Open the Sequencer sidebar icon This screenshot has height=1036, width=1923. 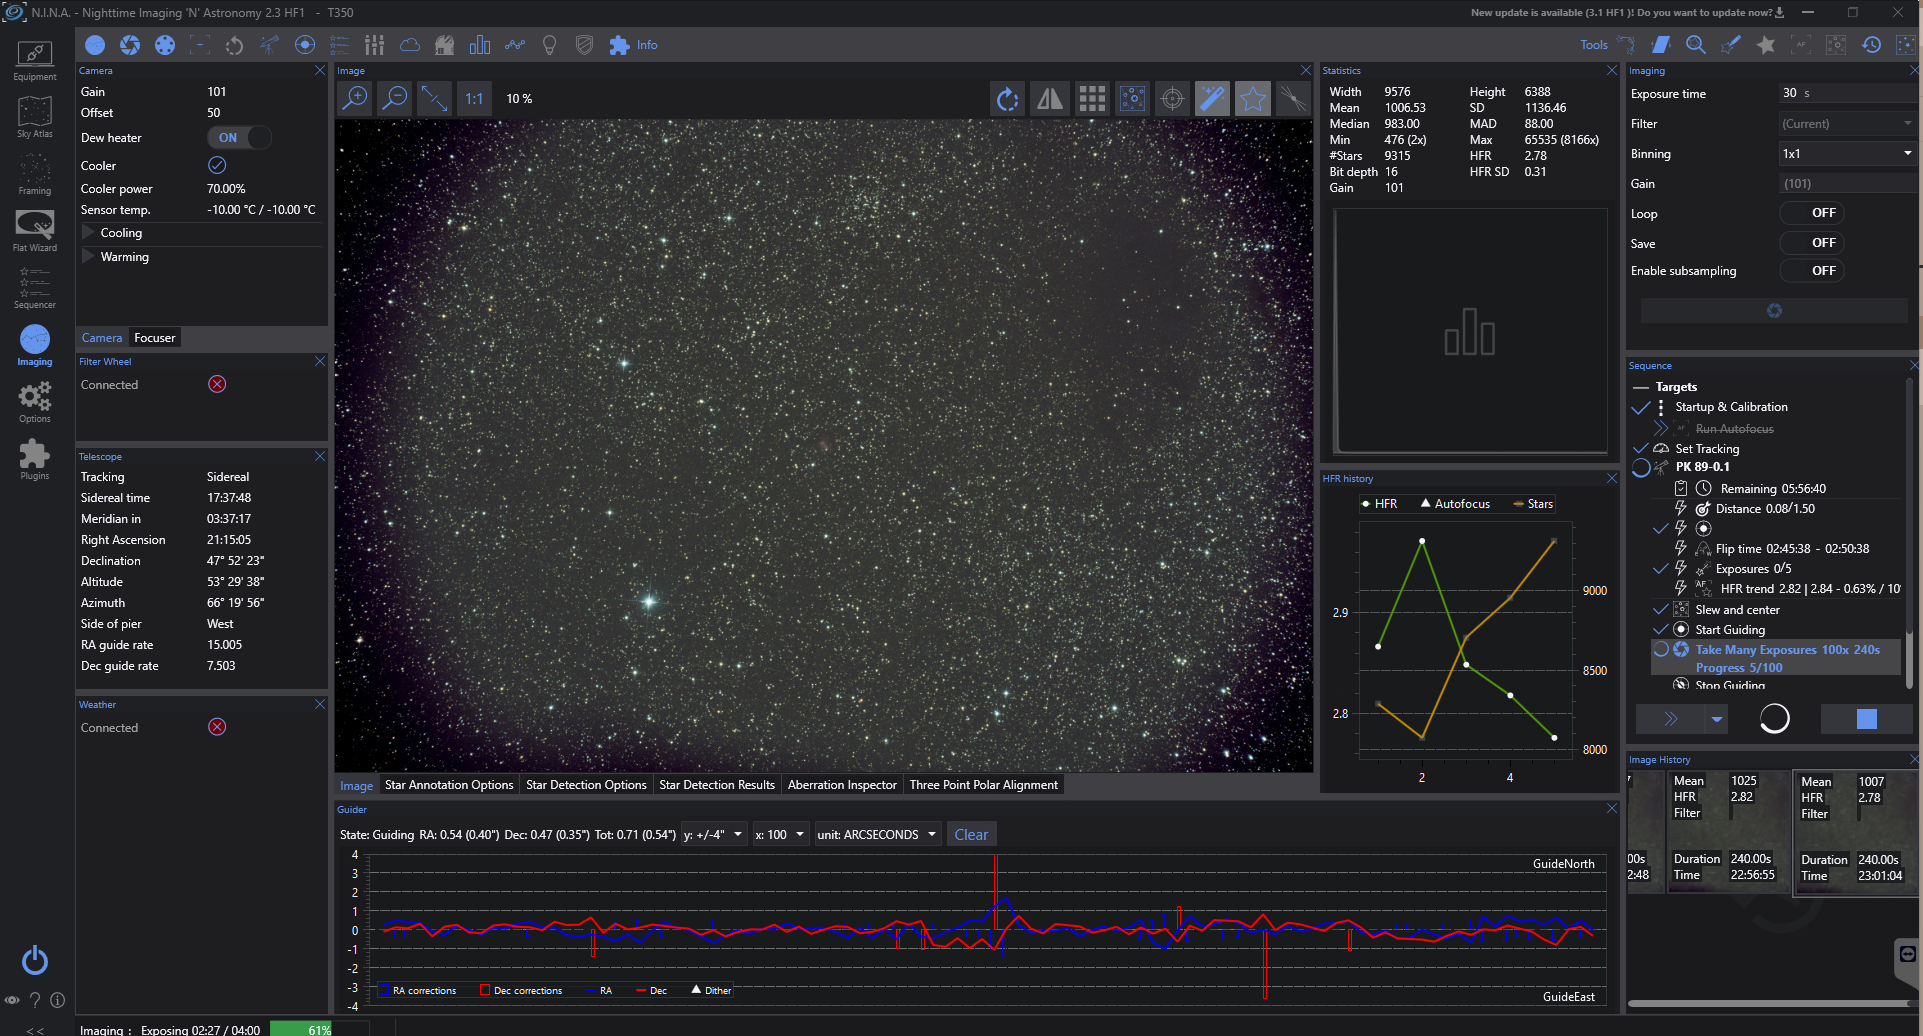pos(34,288)
